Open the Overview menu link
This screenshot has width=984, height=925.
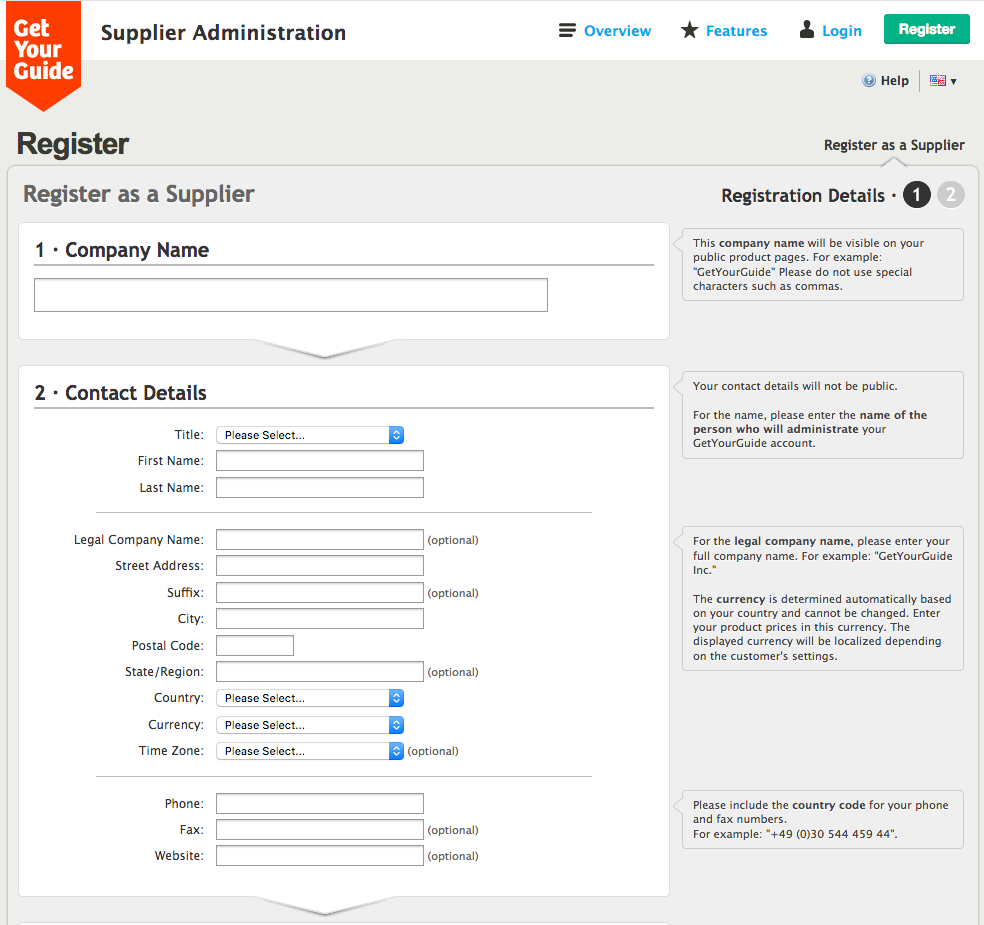pos(617,31)
